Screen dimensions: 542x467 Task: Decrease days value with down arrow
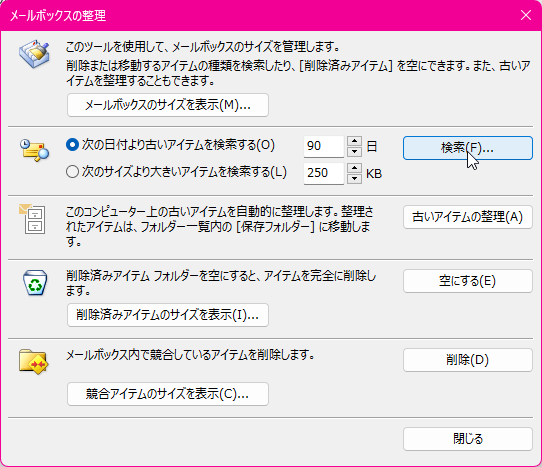pos(354,151)
